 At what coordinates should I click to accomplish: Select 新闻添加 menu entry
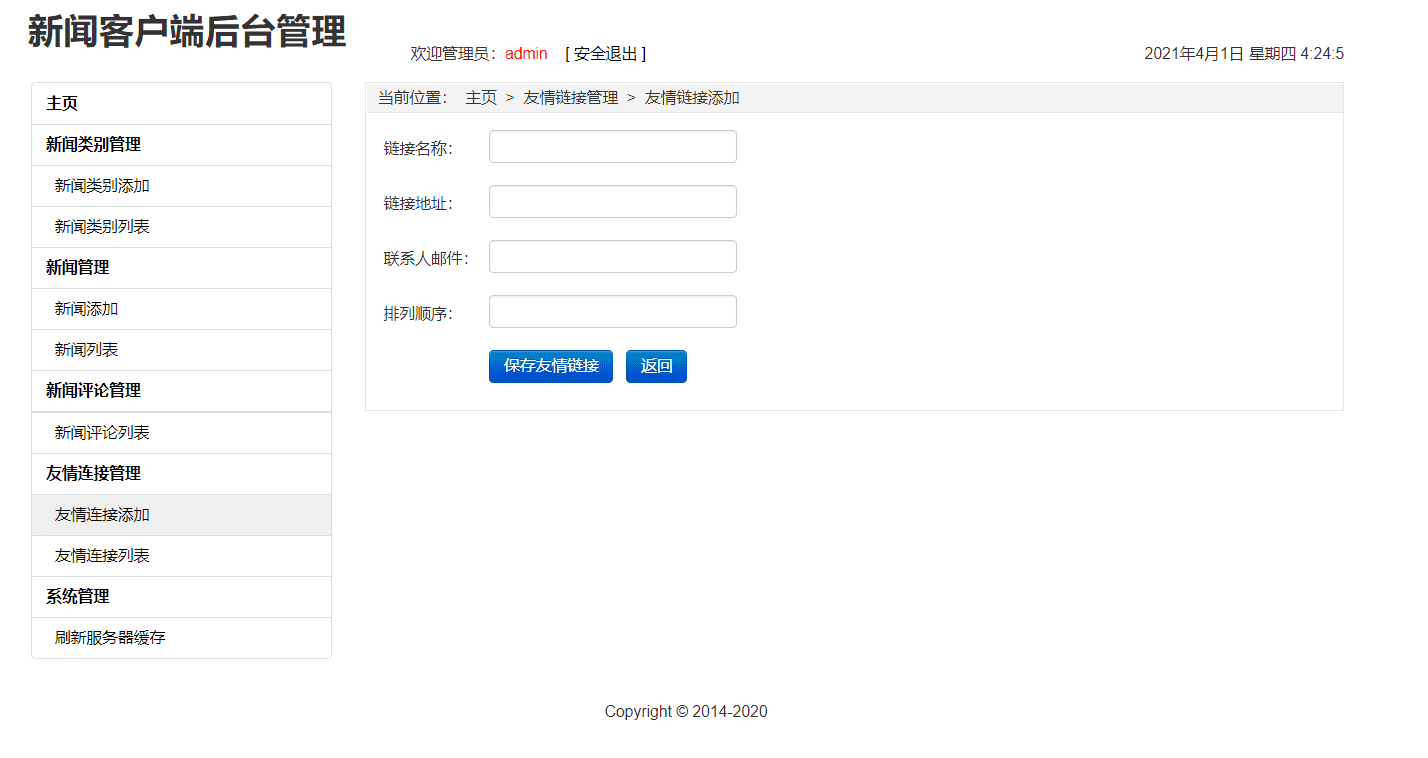[181, 309]
